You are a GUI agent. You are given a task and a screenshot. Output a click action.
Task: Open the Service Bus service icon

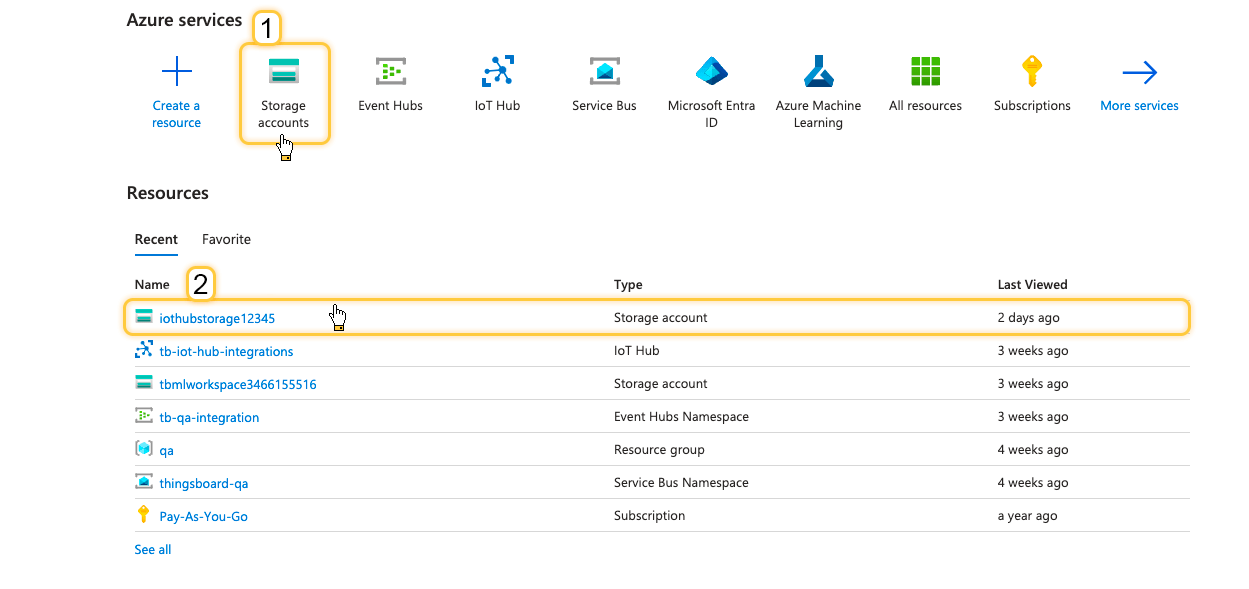[x=604, y=73]
